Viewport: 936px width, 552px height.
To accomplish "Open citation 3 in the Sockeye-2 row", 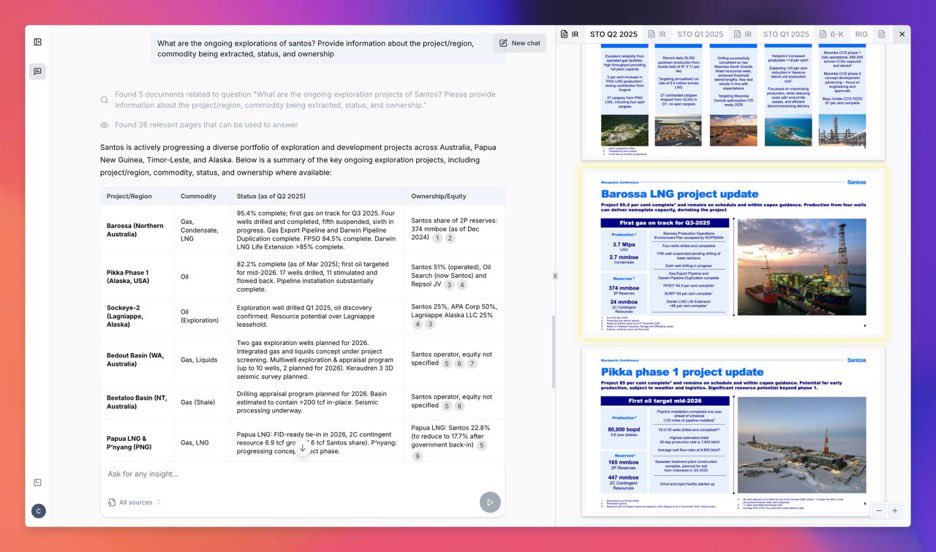I will click(x=430, y=324).
